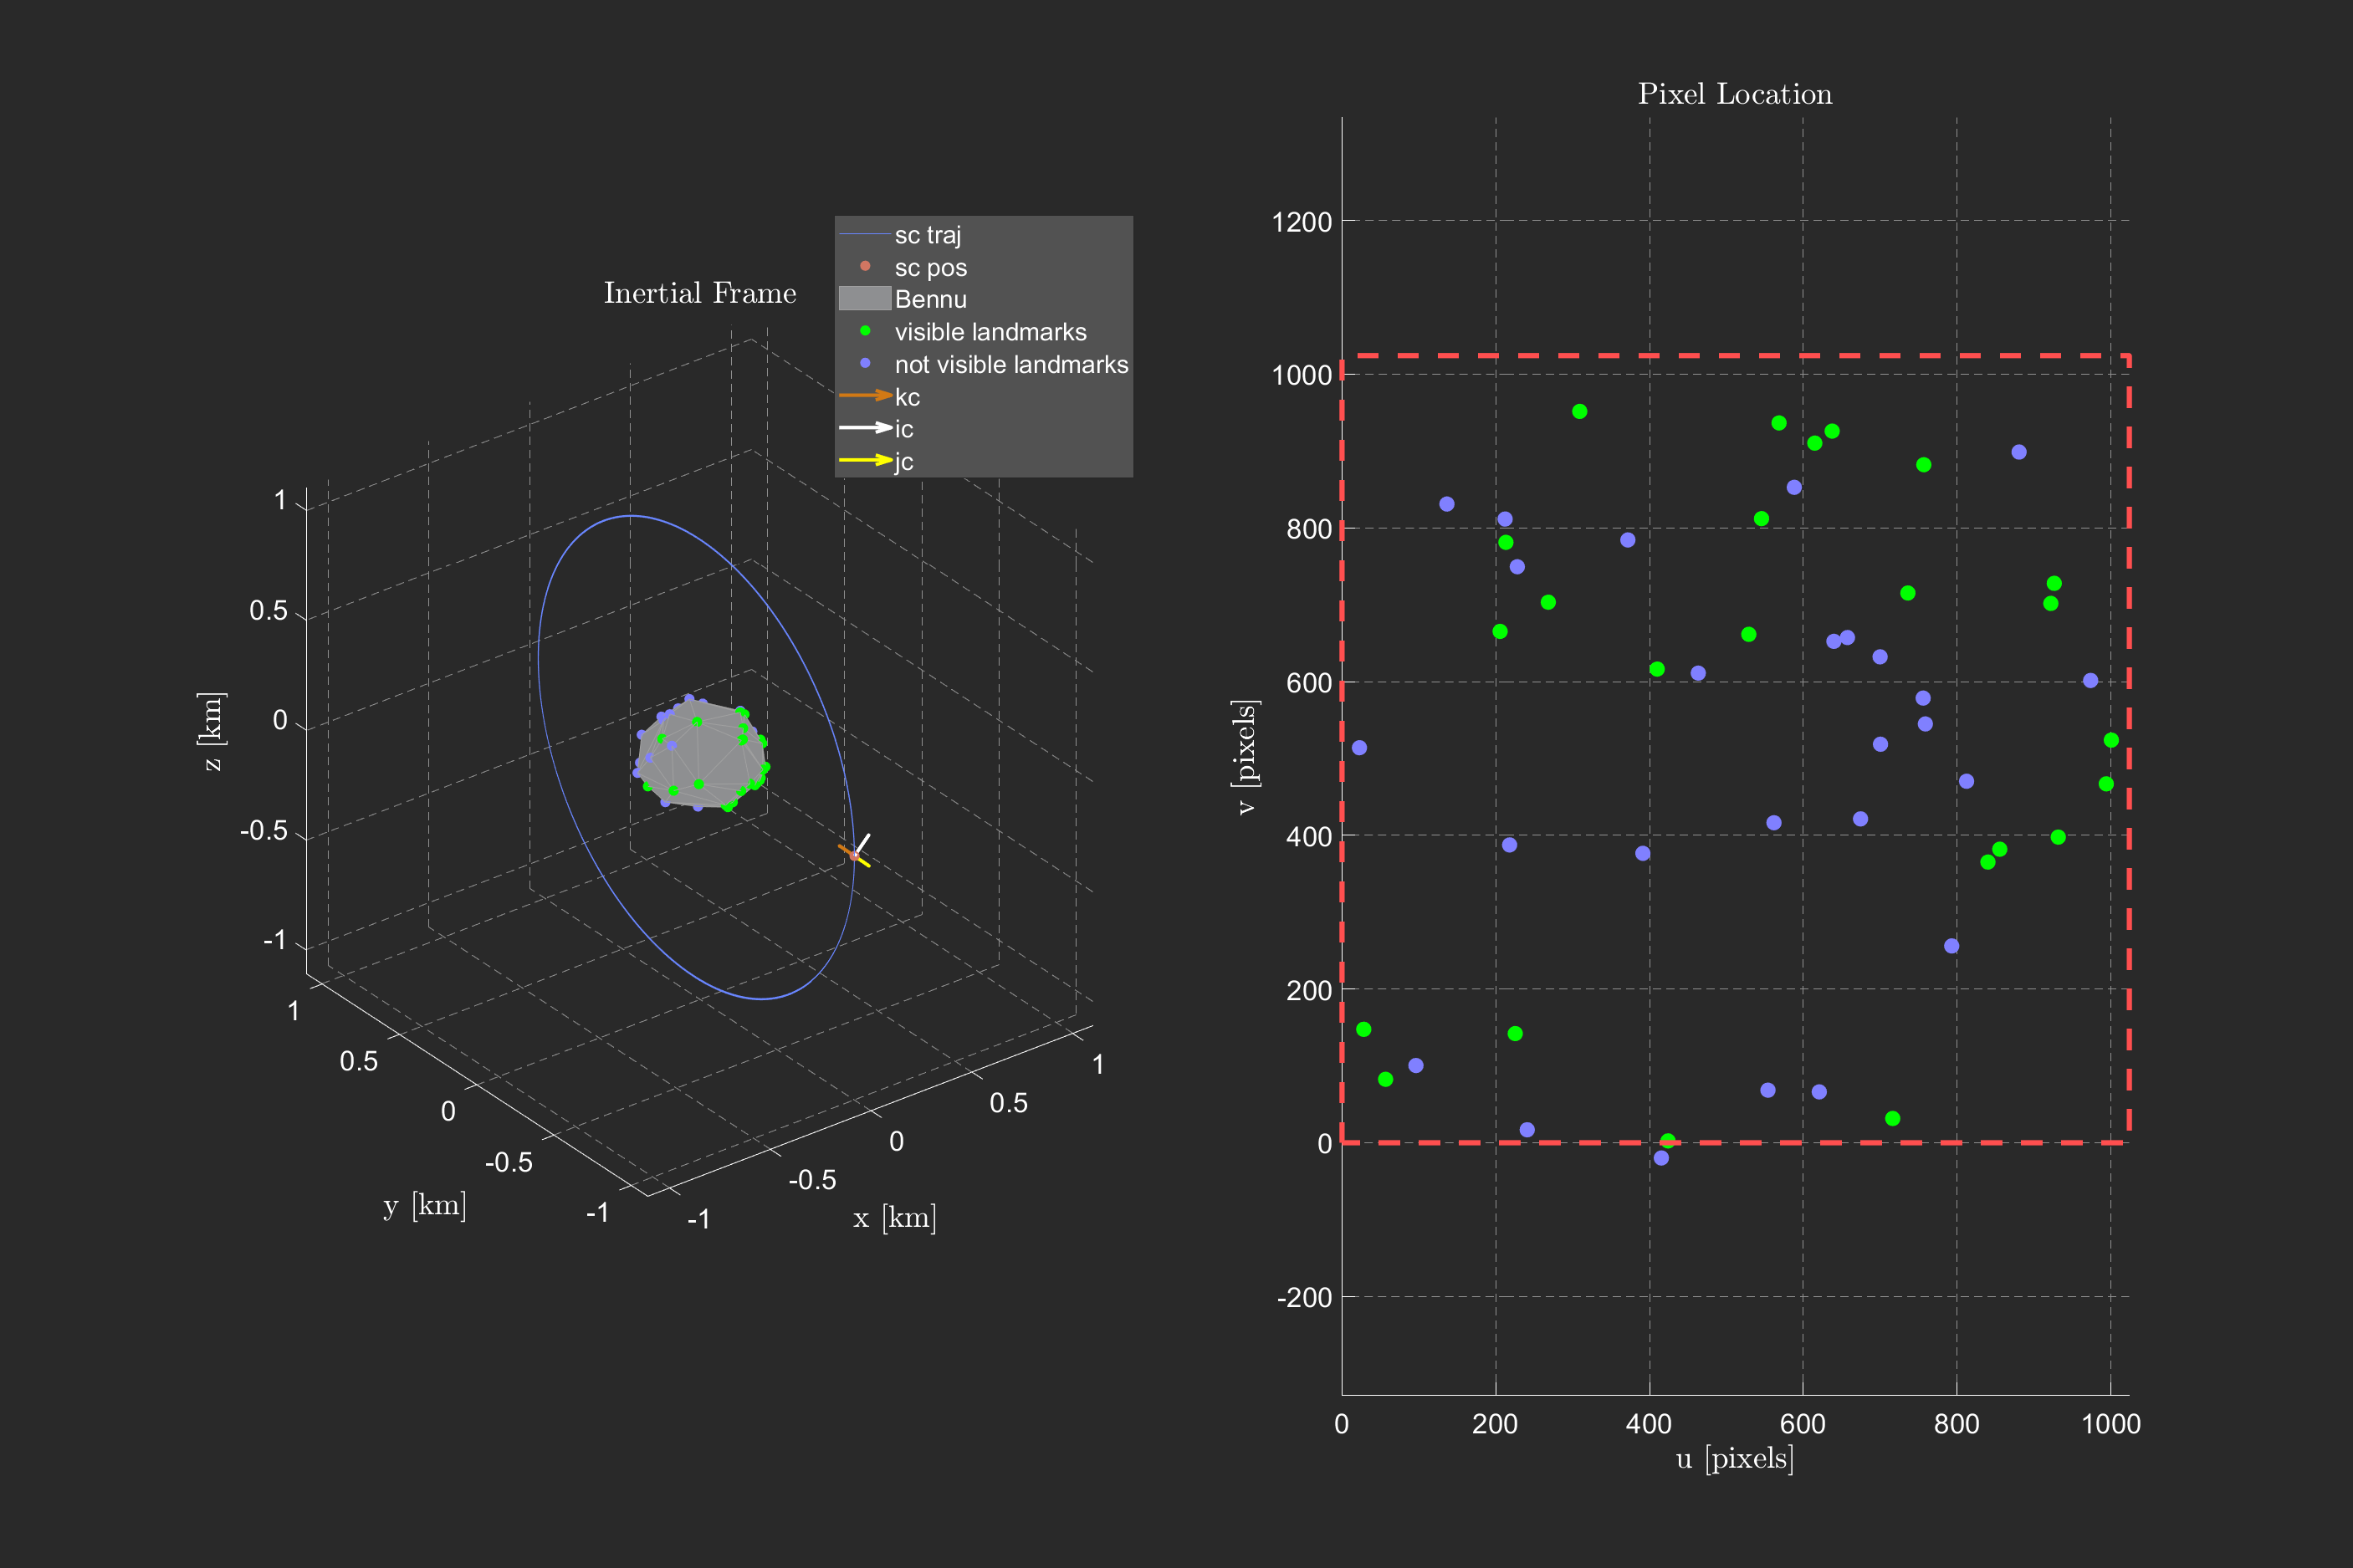Image resolution: width=2353 pixels, height=1568 pixels.
Task: Select the 'visible landmarks' legend label
Action: click(x=990, y=332)
